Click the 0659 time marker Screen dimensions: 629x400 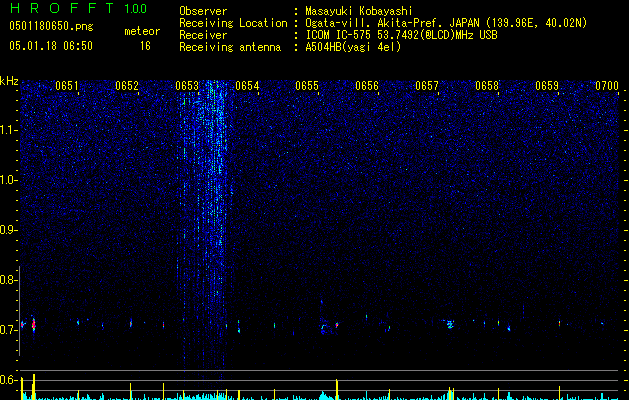click(547, 86)
